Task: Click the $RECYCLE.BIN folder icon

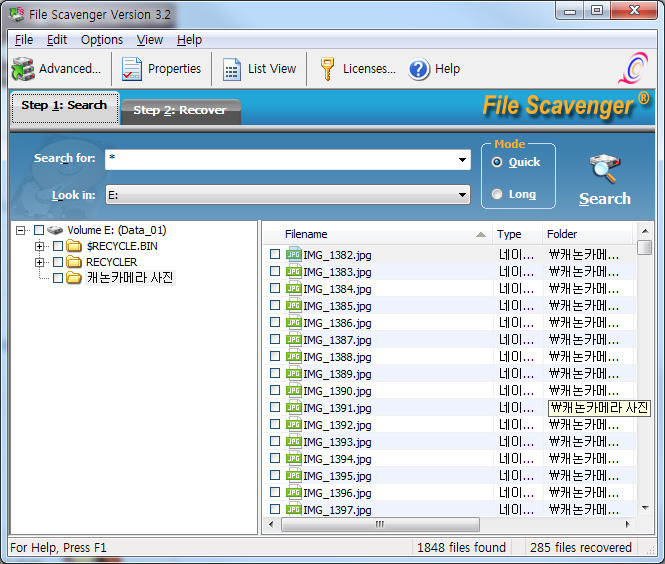Action: point(74,246)
